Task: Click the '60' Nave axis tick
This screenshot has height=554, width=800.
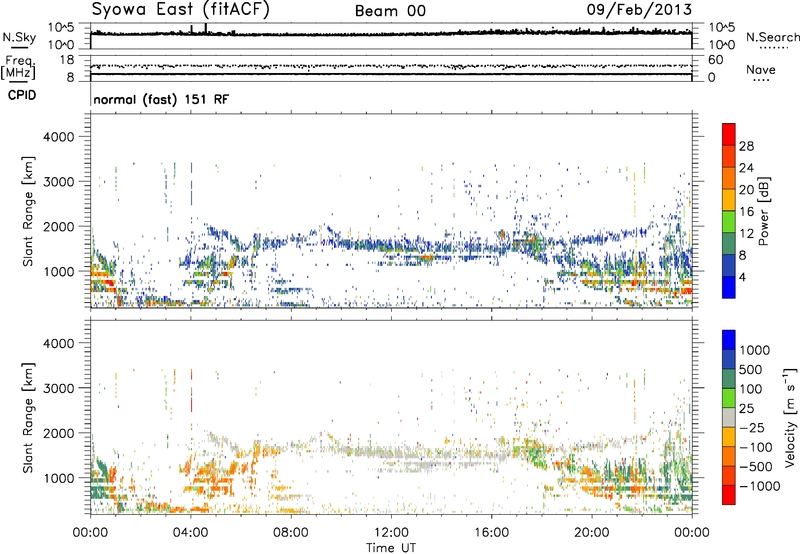Action: [x=716, y=60]
